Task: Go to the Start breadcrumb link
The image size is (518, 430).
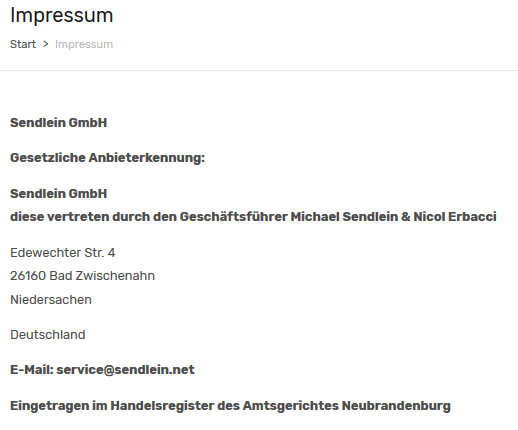Action: 23,44
